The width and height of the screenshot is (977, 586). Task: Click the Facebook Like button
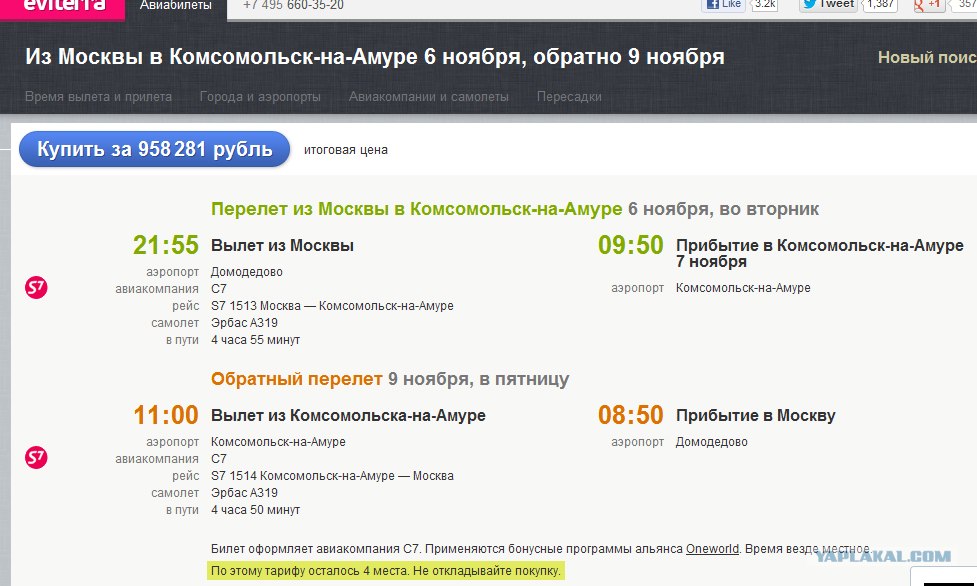(723, 4)
